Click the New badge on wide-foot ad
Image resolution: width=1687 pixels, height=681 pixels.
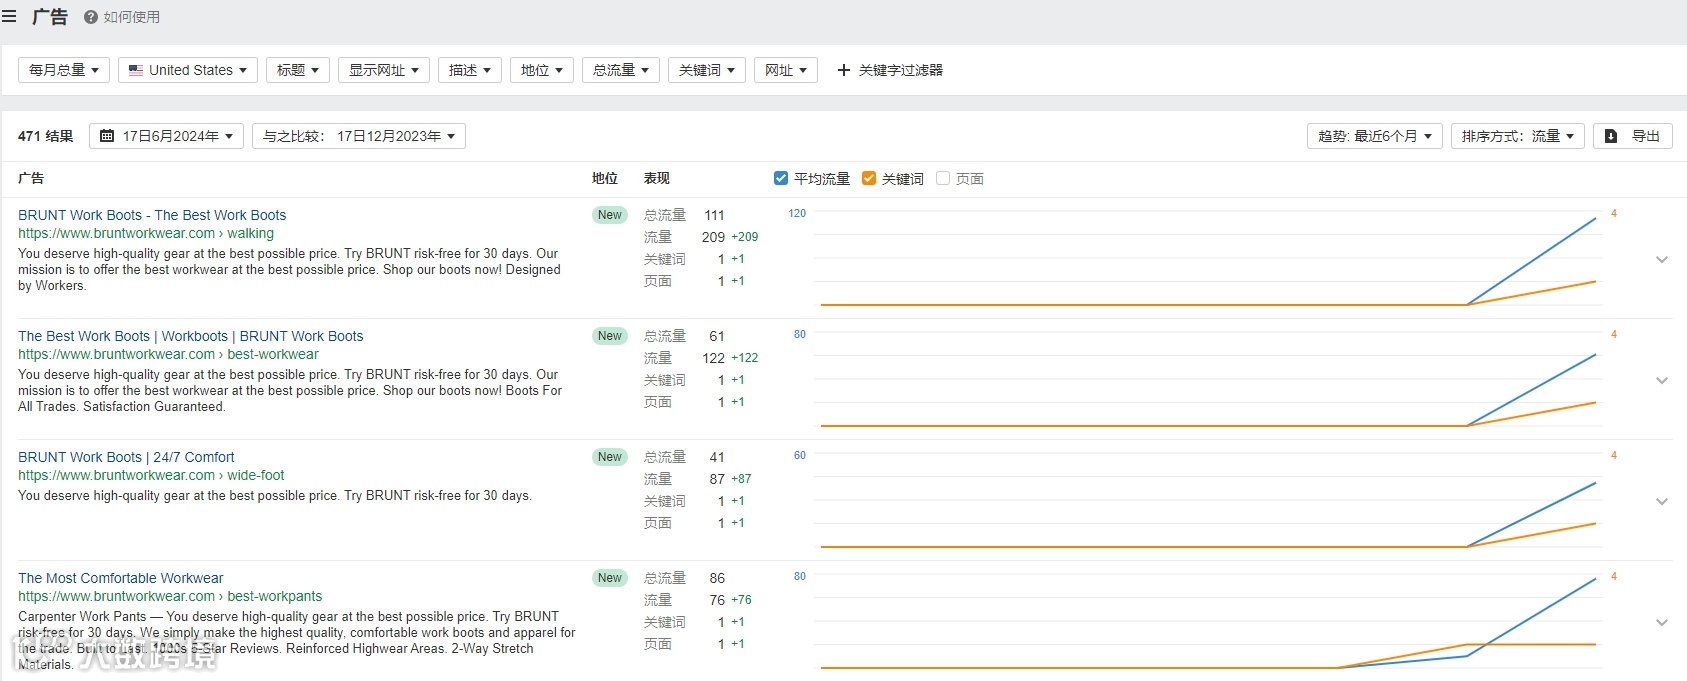(610, 457)
